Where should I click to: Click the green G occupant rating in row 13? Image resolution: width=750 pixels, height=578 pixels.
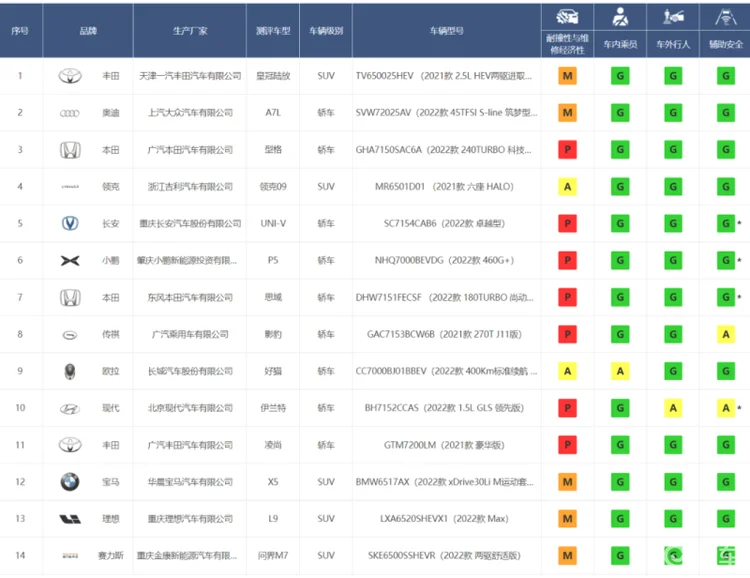620,519
